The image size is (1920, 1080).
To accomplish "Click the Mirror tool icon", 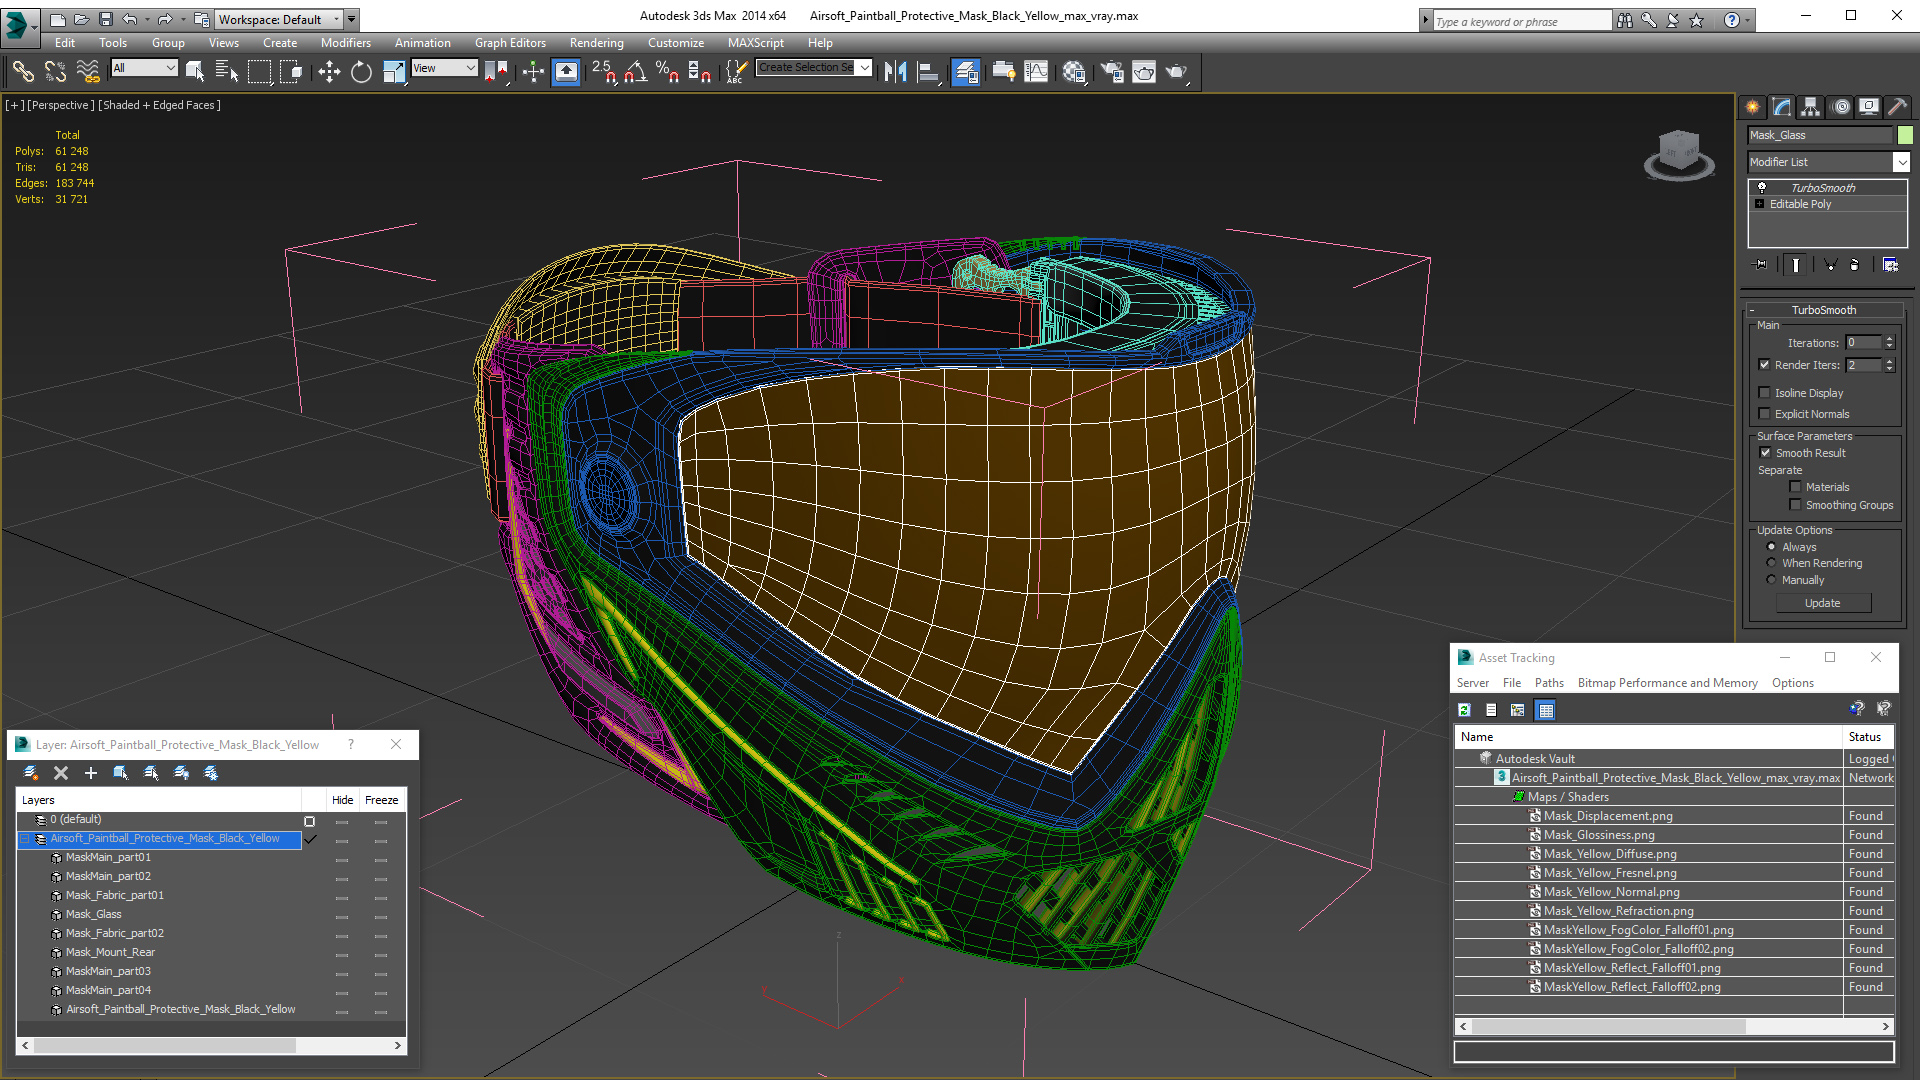I will (895, 71).
